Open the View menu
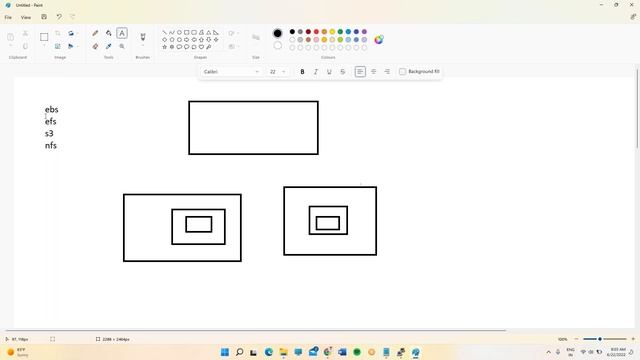Image resolution: width=640 pixels, height=360 pixels. [26, 17]
